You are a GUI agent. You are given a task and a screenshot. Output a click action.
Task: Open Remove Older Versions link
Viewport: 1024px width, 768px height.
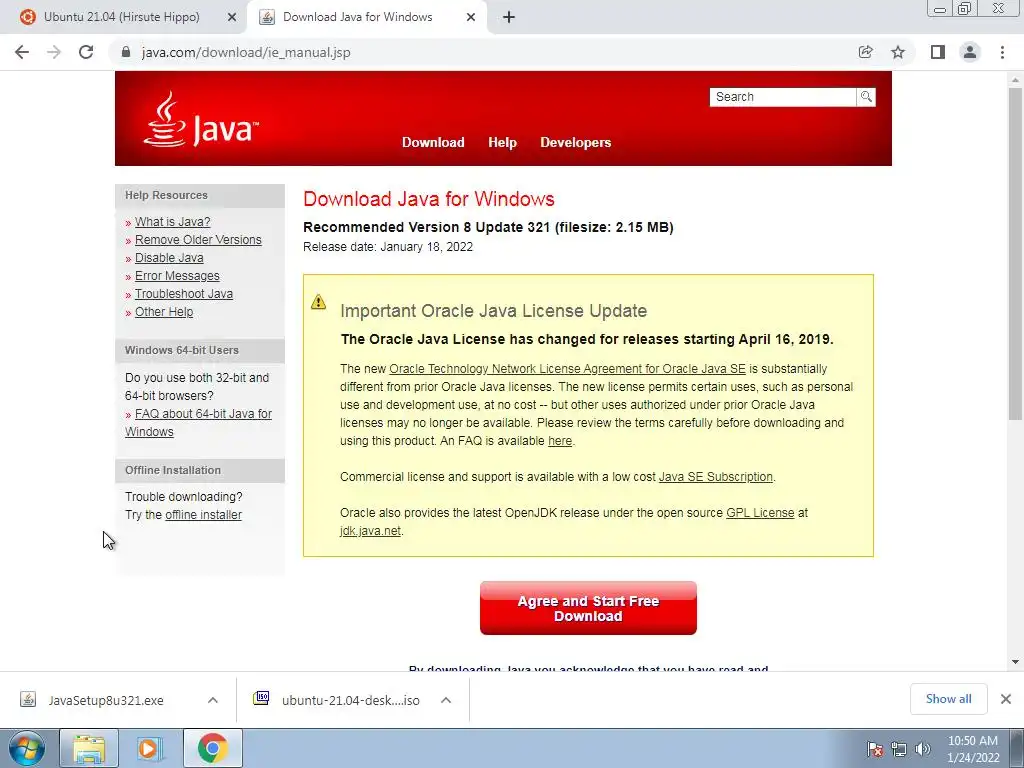[198, 240]
